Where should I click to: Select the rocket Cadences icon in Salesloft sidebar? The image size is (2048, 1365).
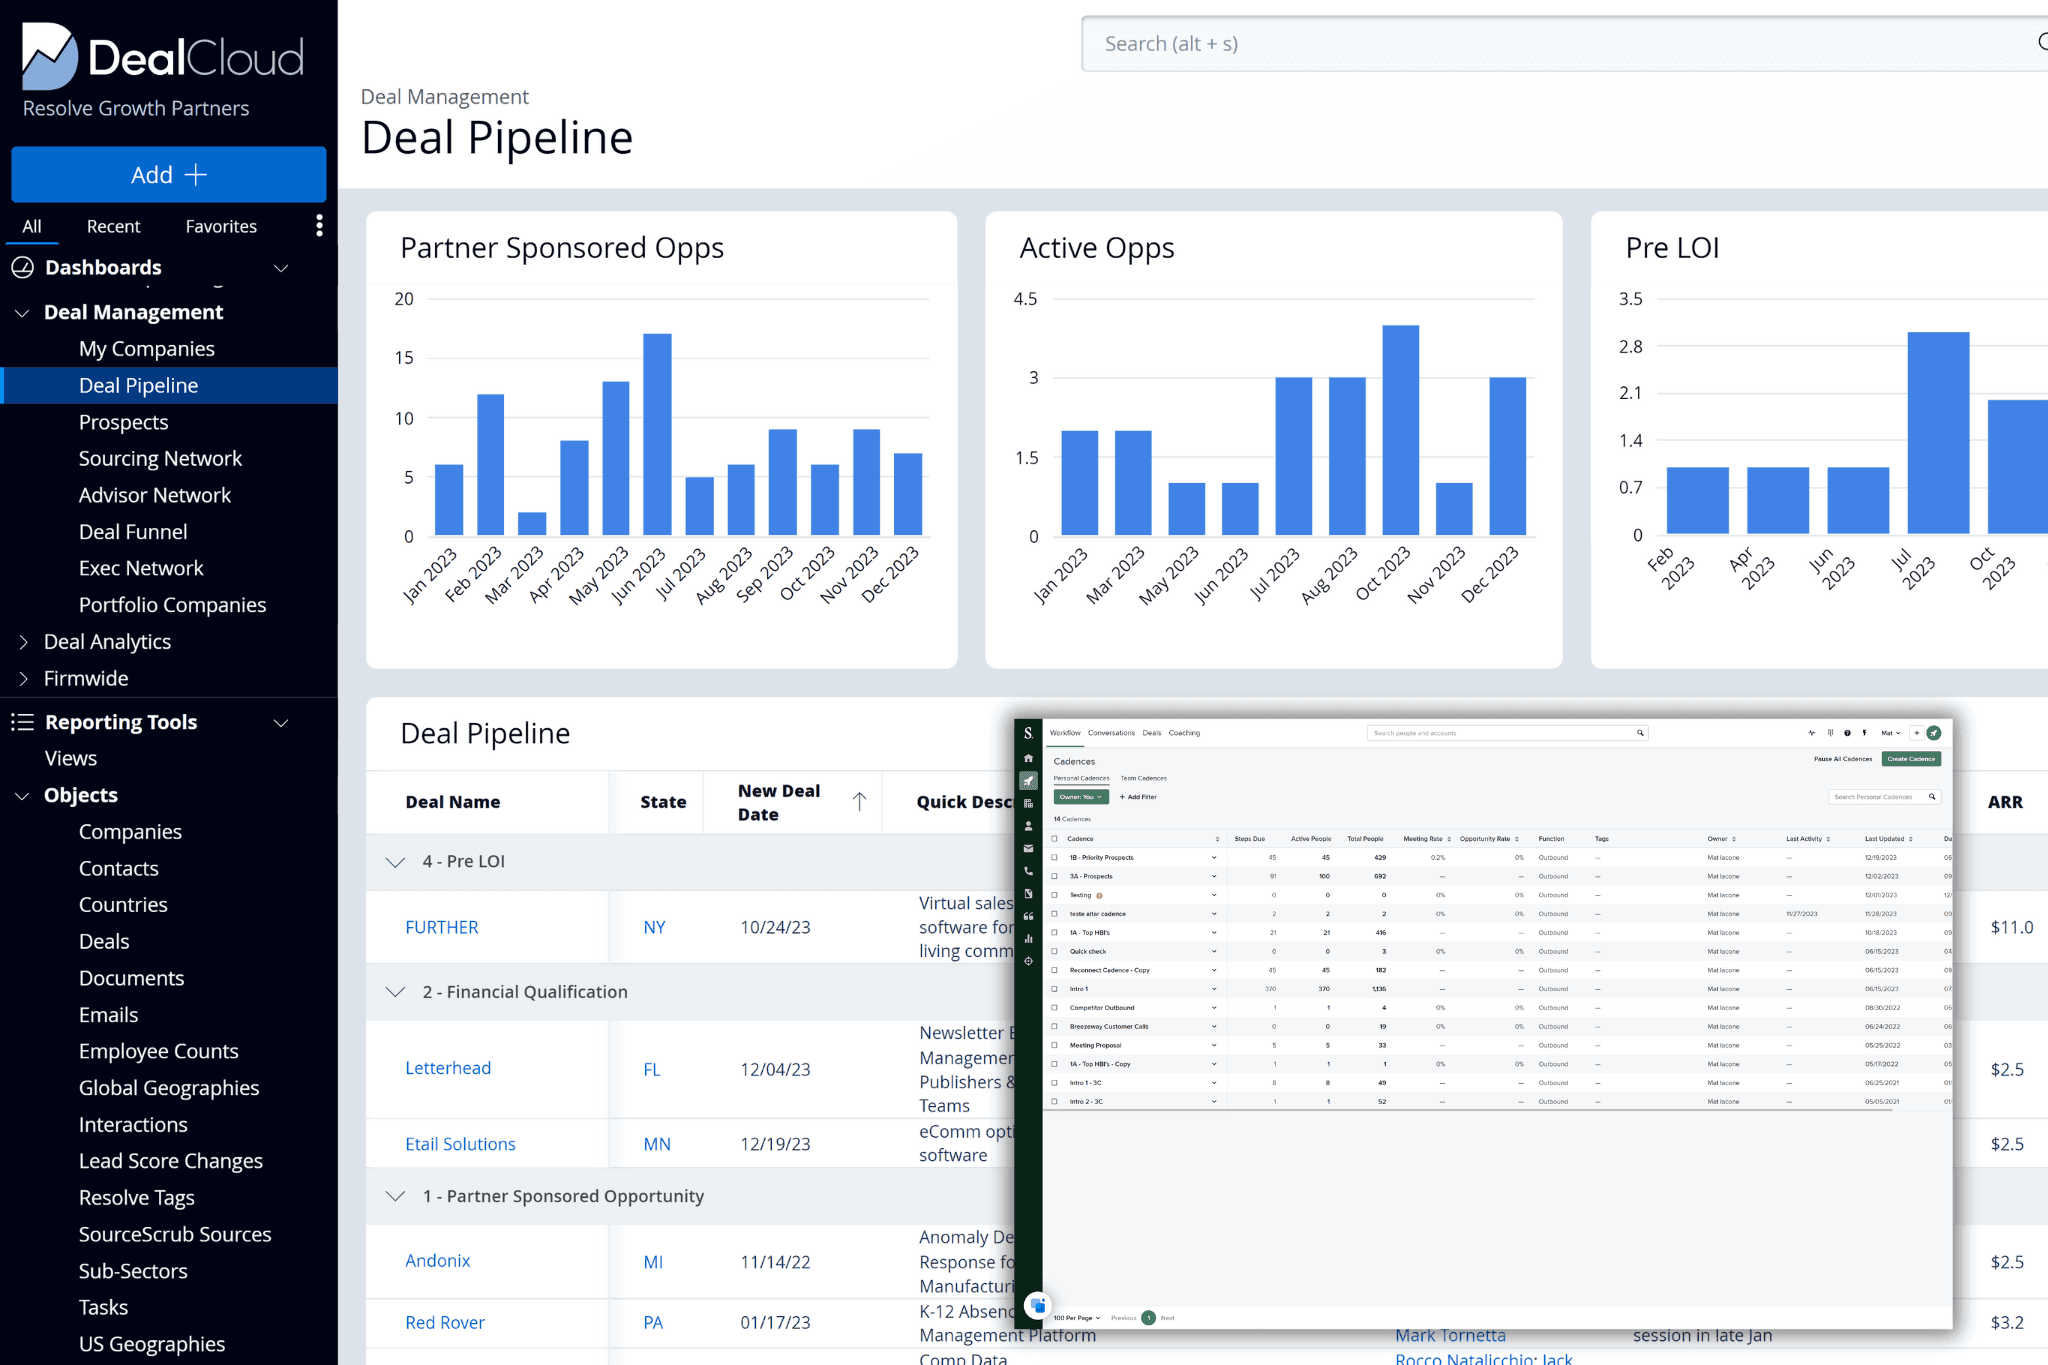tap(1028, 781)
